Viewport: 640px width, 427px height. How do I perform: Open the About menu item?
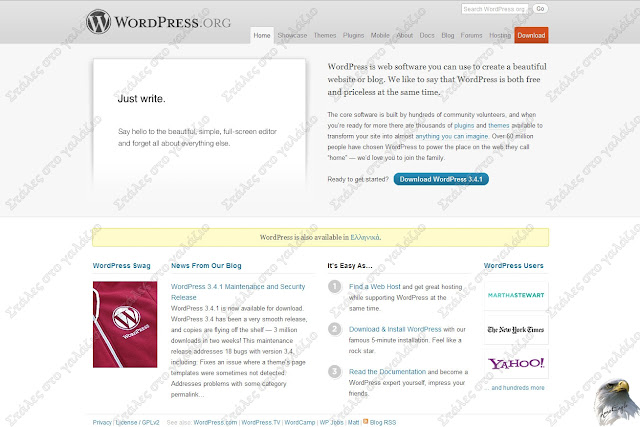click(x=405, y=36)
